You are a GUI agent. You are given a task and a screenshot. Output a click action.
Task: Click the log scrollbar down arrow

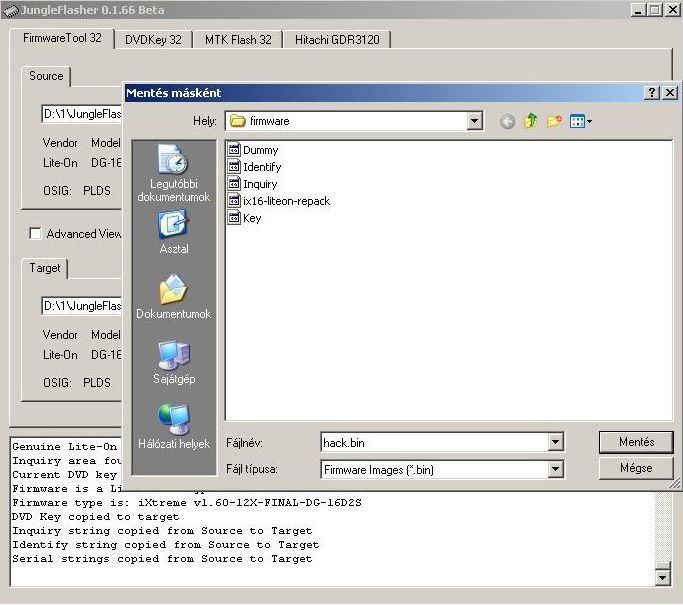pyautogui.click(x=661, y=577)
